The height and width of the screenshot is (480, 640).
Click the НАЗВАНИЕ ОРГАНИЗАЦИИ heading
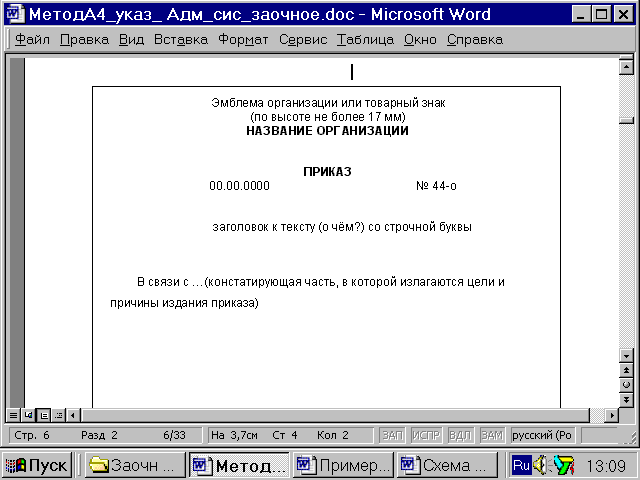pyautogui.click(x=327, y=131)
